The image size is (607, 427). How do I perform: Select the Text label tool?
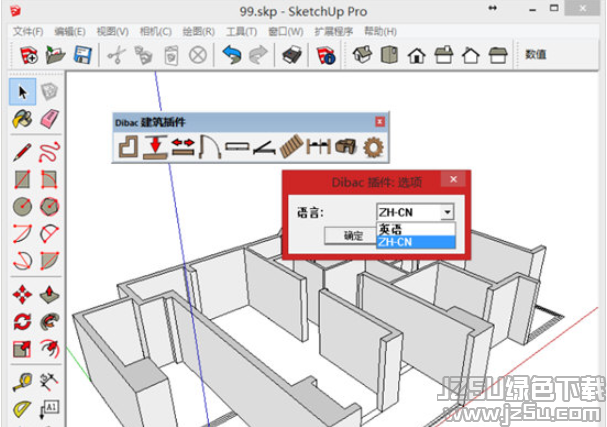(50, 410)
